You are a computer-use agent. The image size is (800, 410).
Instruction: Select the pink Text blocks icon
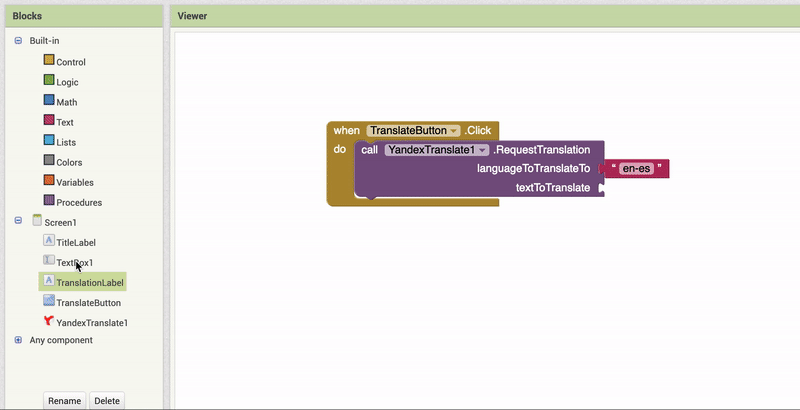coord(49,120)
